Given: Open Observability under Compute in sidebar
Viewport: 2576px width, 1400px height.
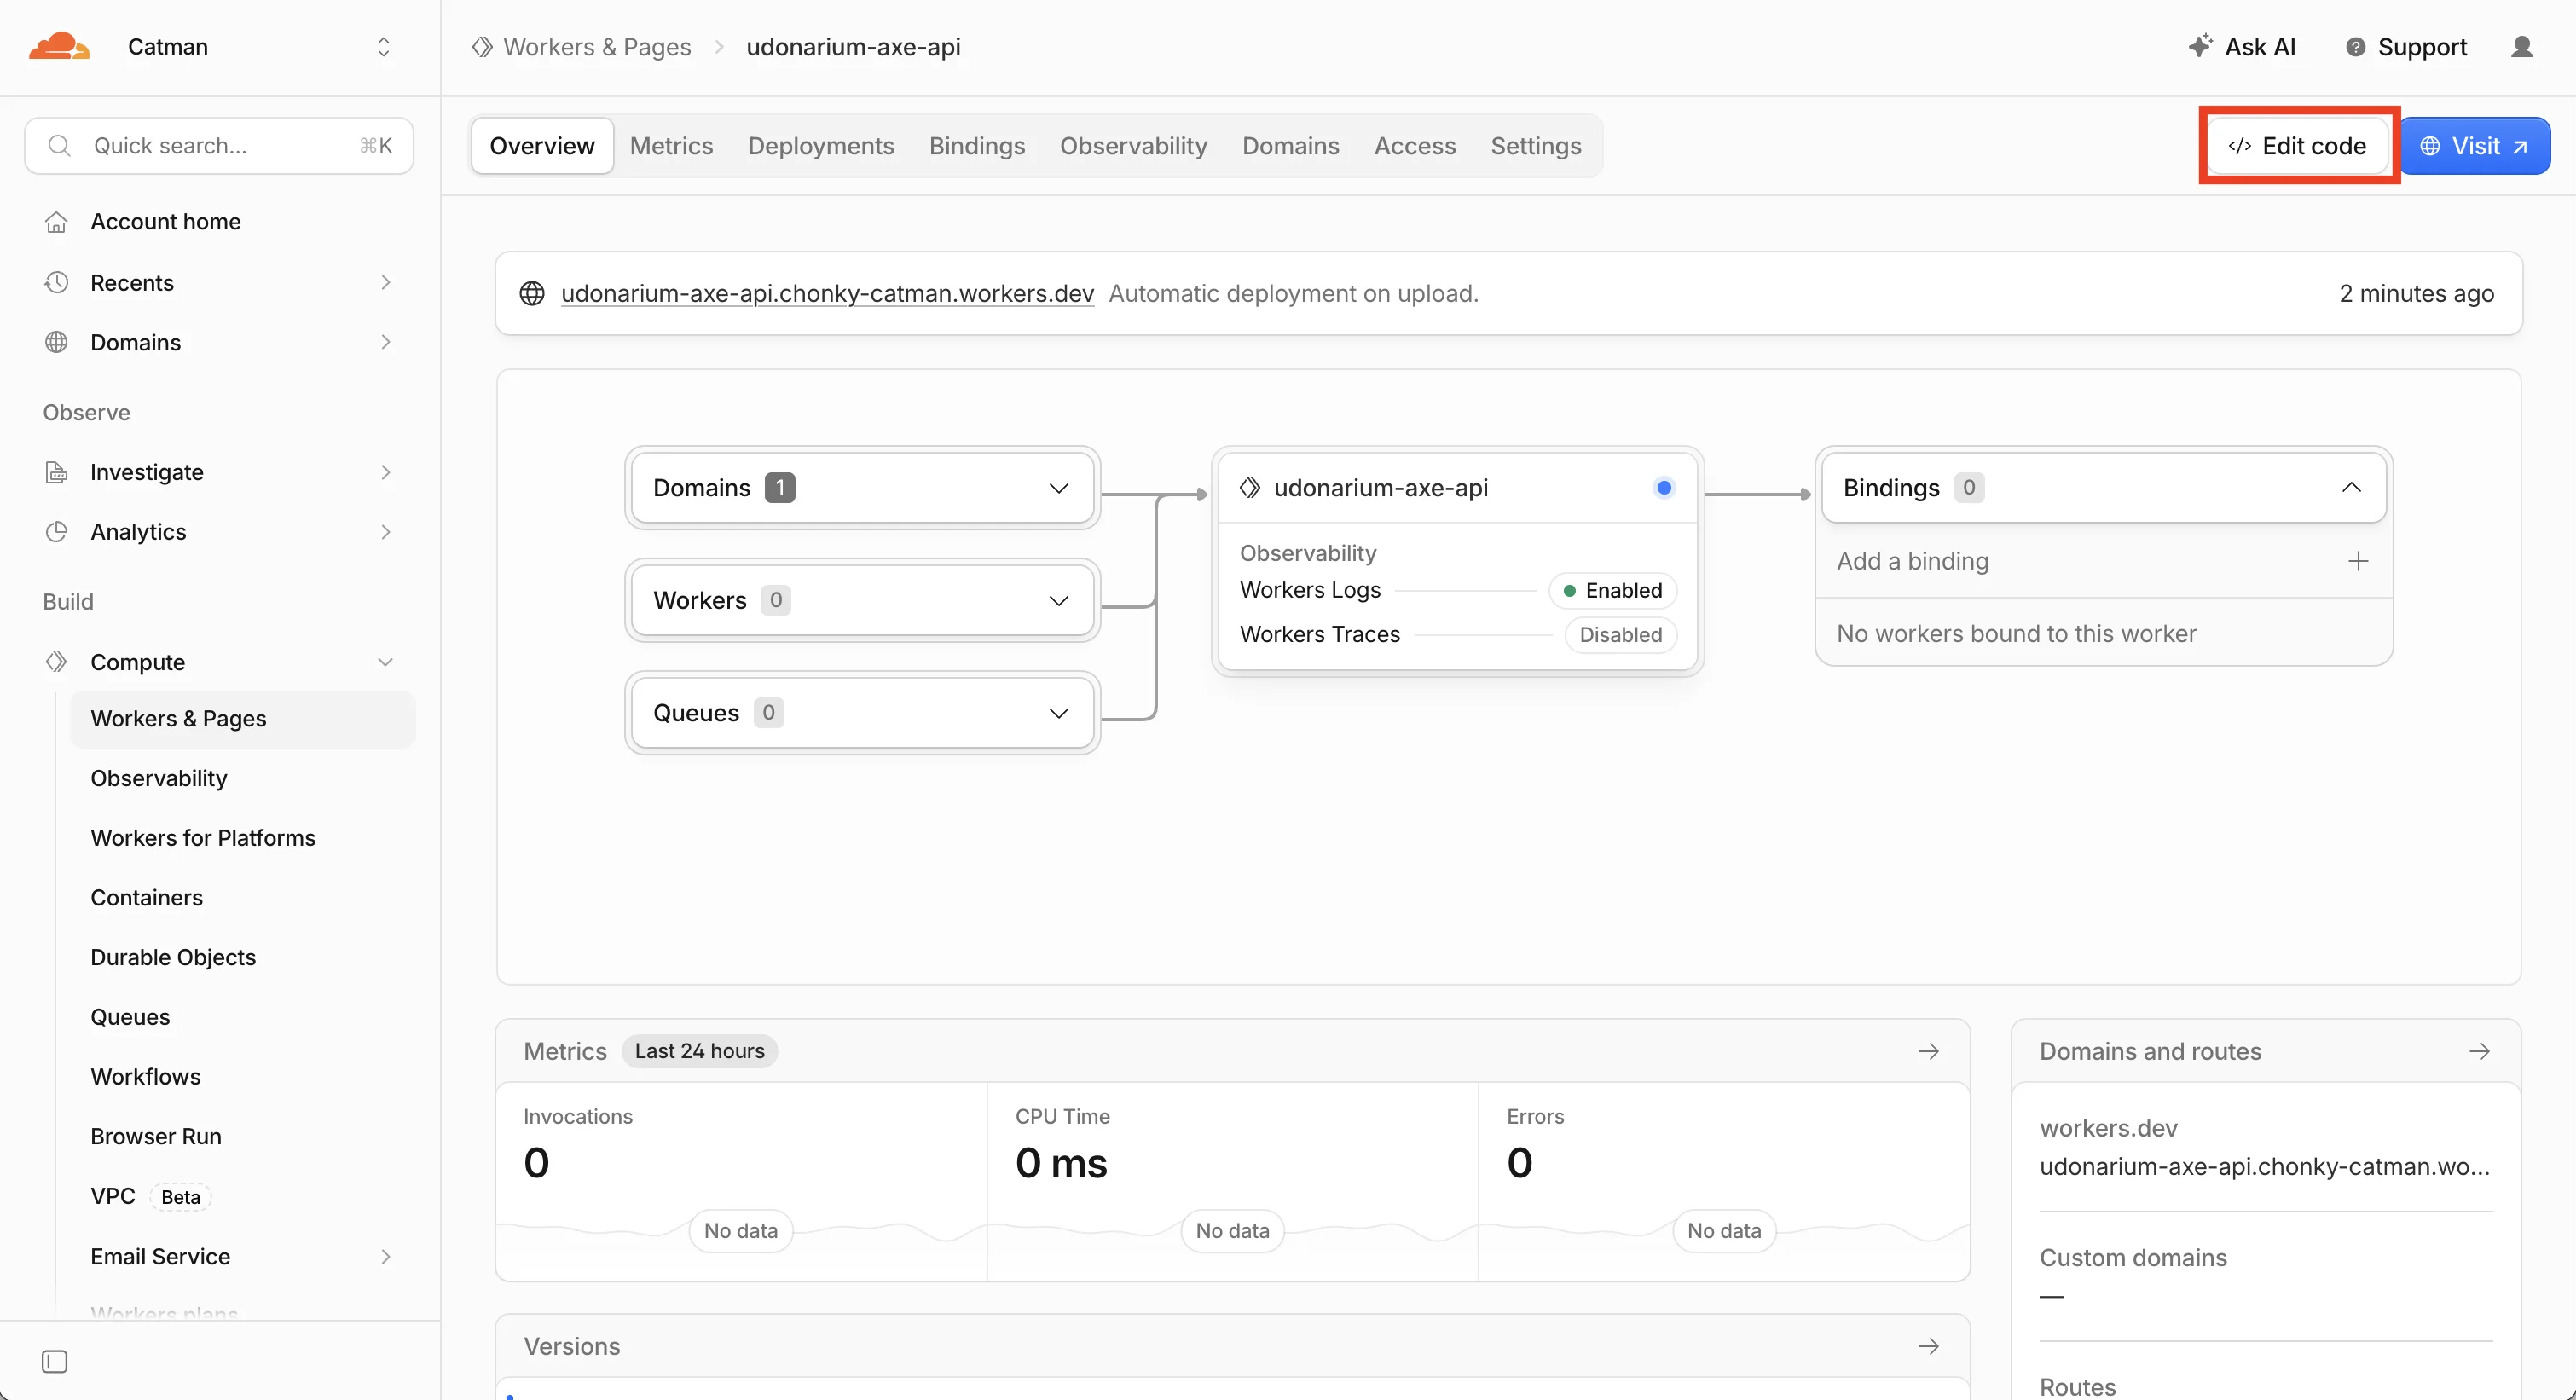Looking at the screenshot, I should pyautogui.click(x=159, y=778).
